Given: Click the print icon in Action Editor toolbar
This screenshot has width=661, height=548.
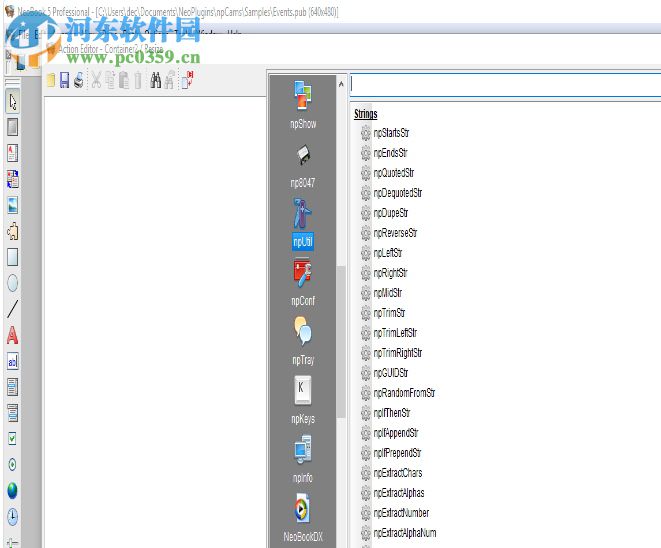Looking at the screenshot, I should click(x=78, y=80).
